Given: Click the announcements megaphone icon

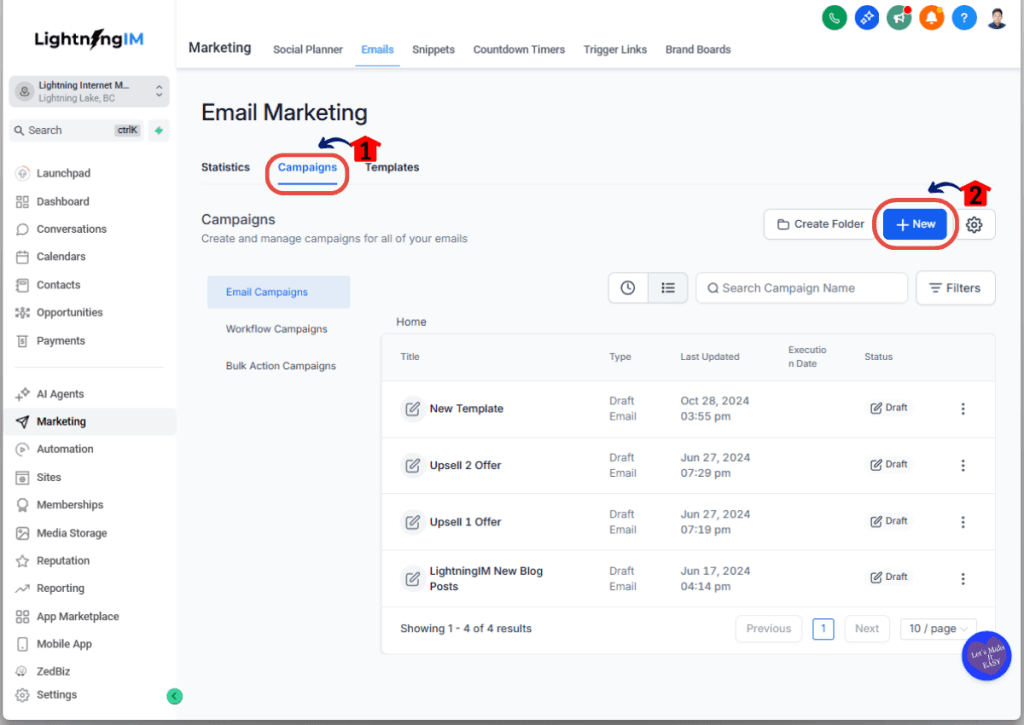Looking at the screenshot, I should (898, 17).
